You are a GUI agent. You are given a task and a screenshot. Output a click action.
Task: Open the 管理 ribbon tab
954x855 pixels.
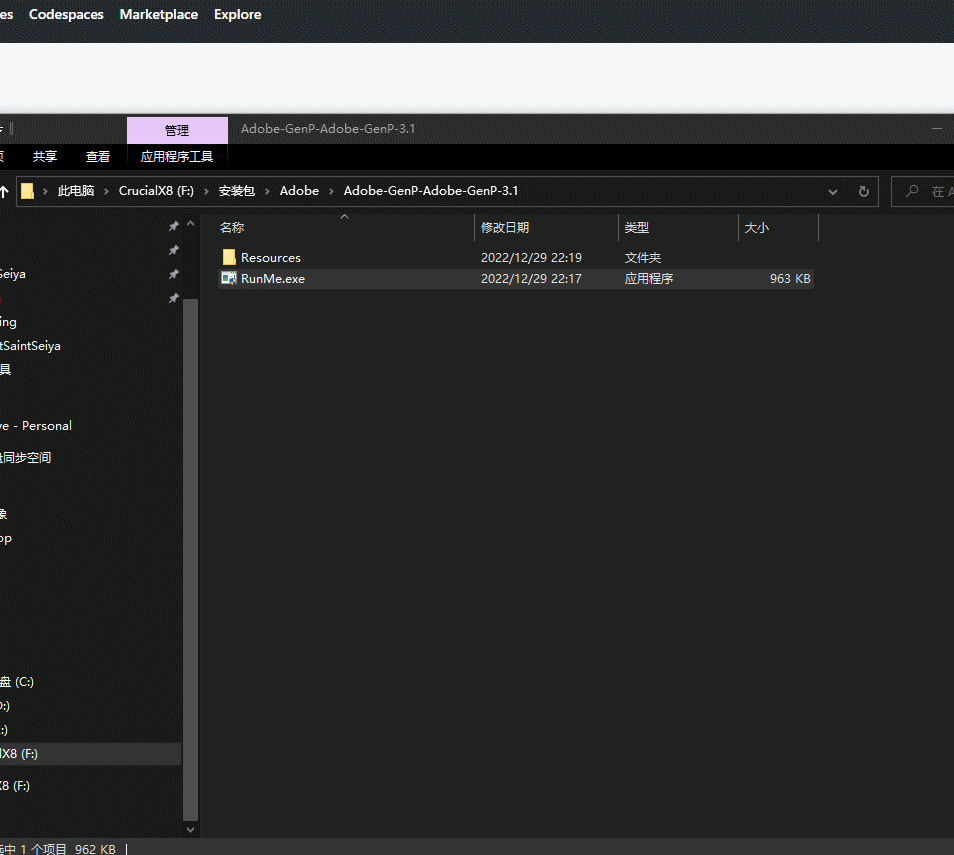[x=177, y=130]
